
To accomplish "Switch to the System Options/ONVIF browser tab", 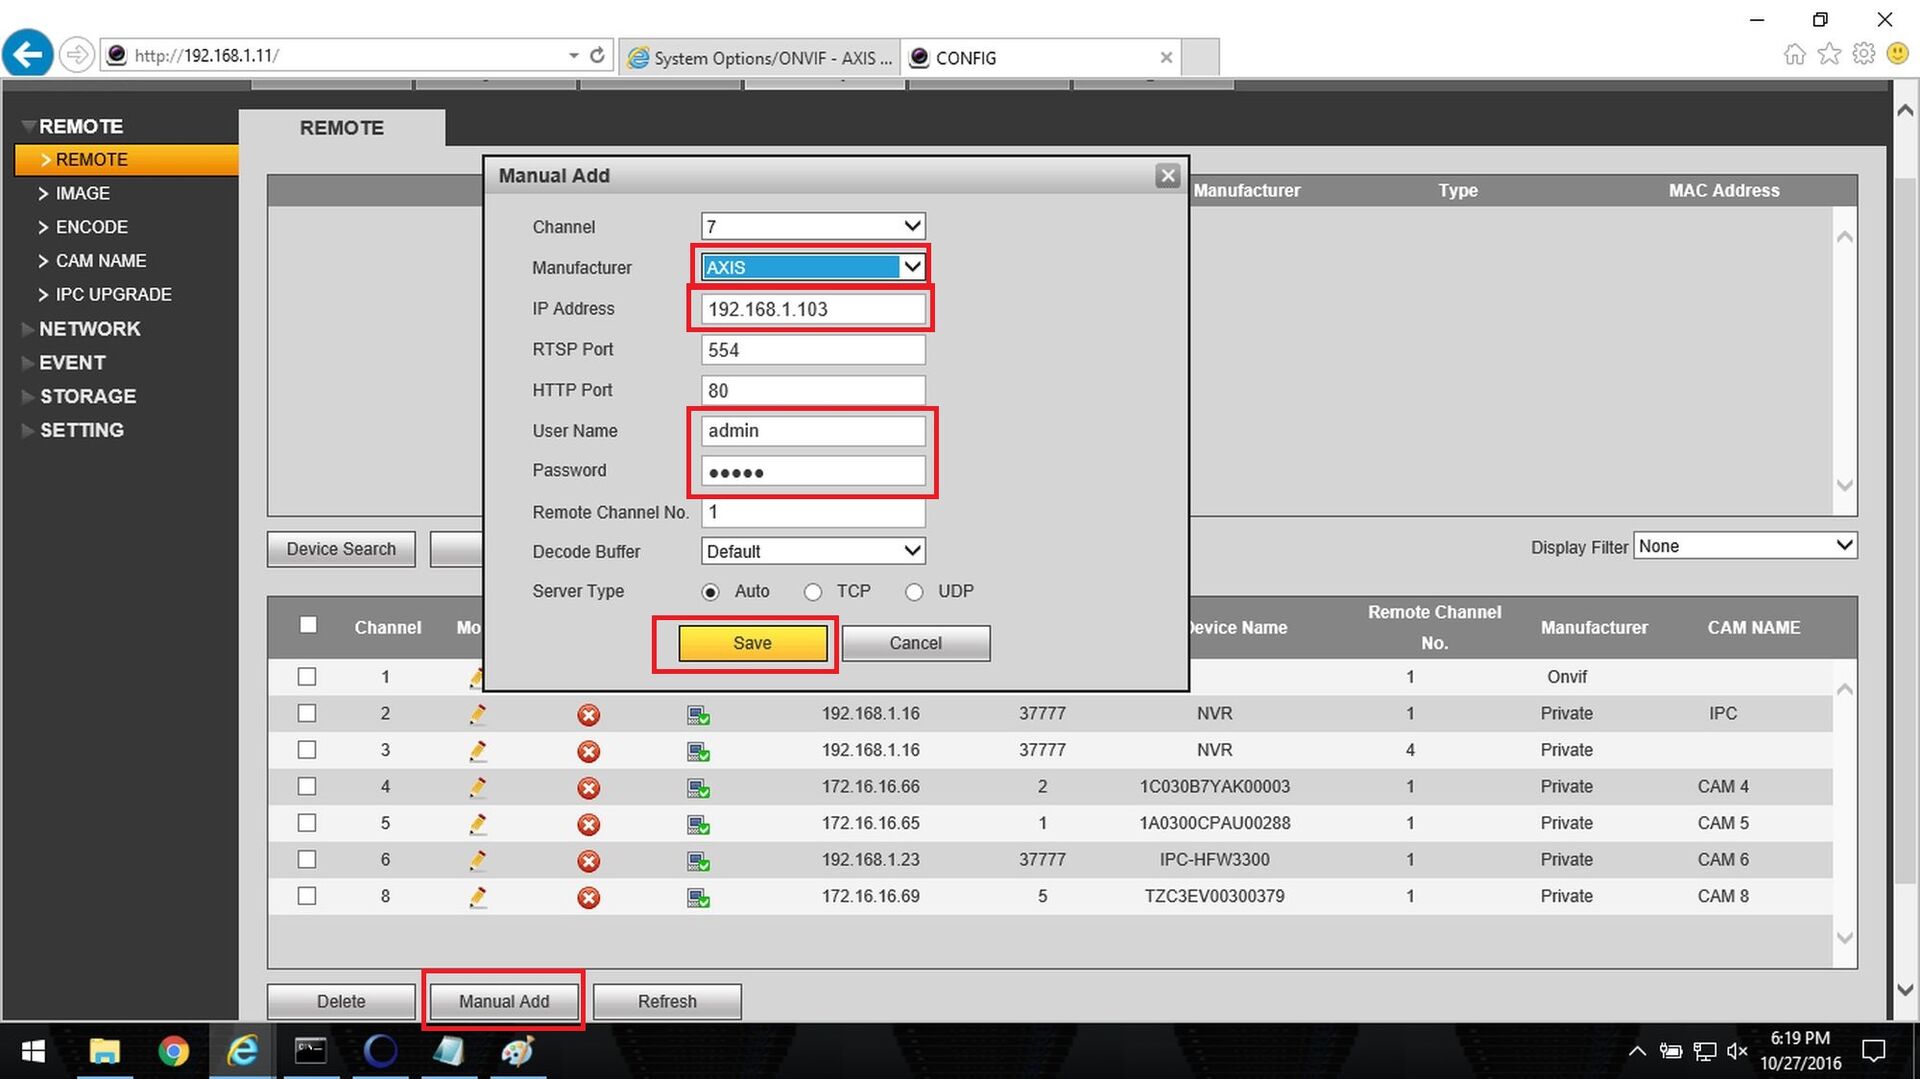I will tap(760, 58).
